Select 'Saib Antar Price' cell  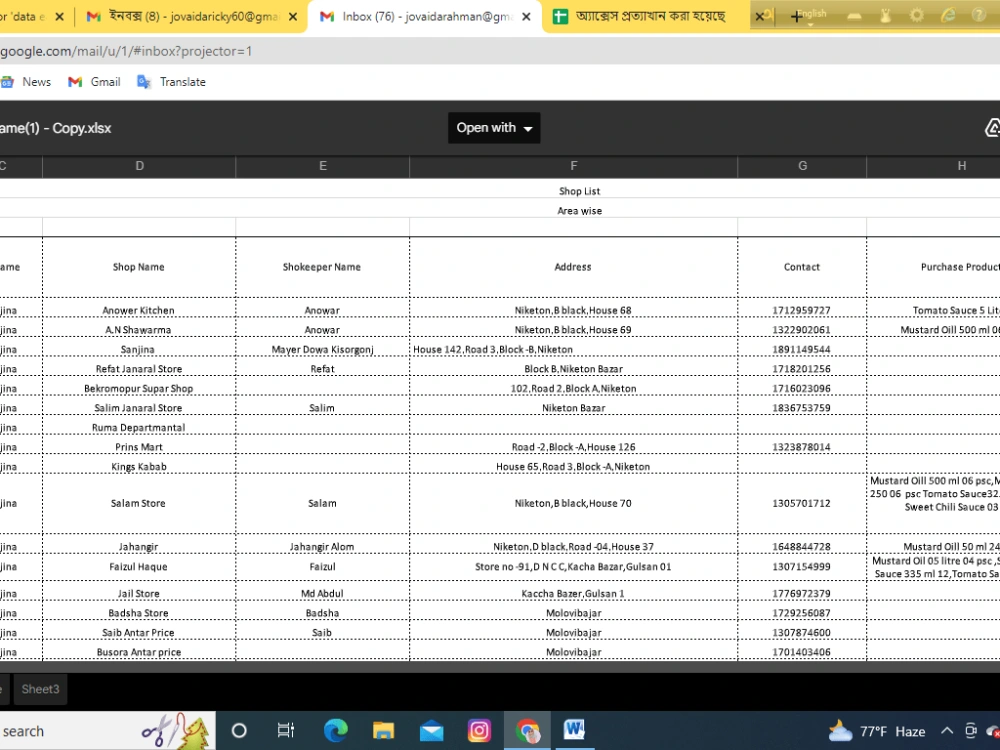tap(138, 633)
